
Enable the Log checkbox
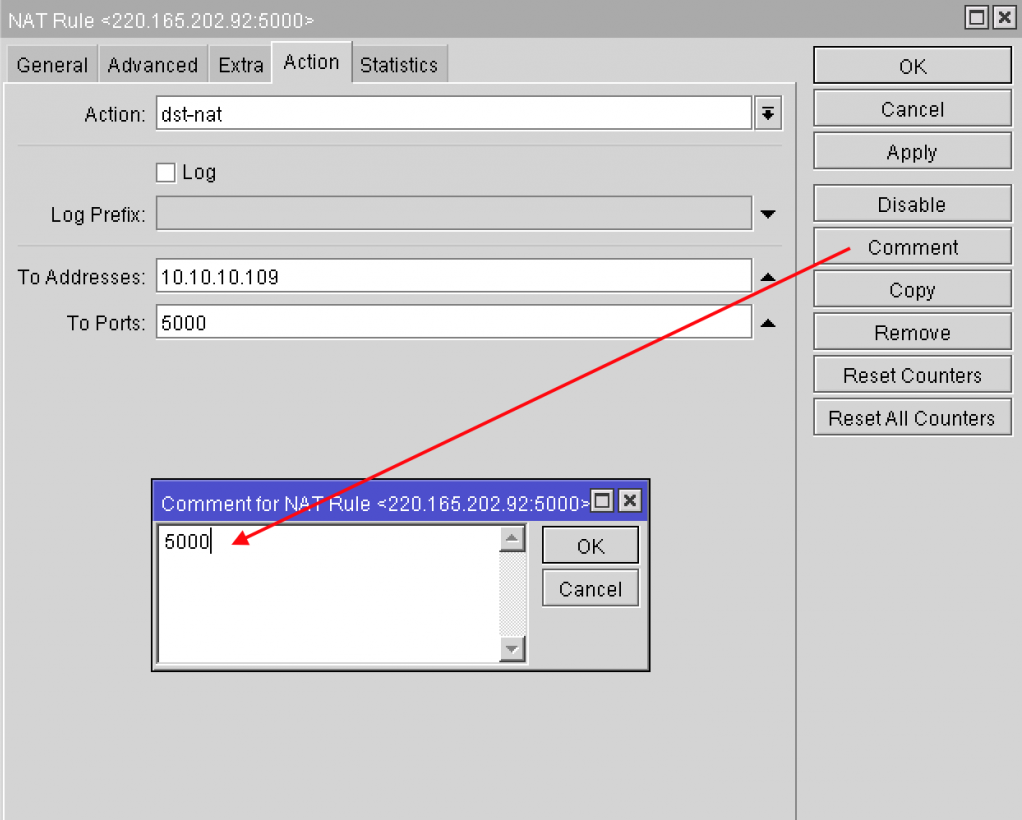click(166, 173)
